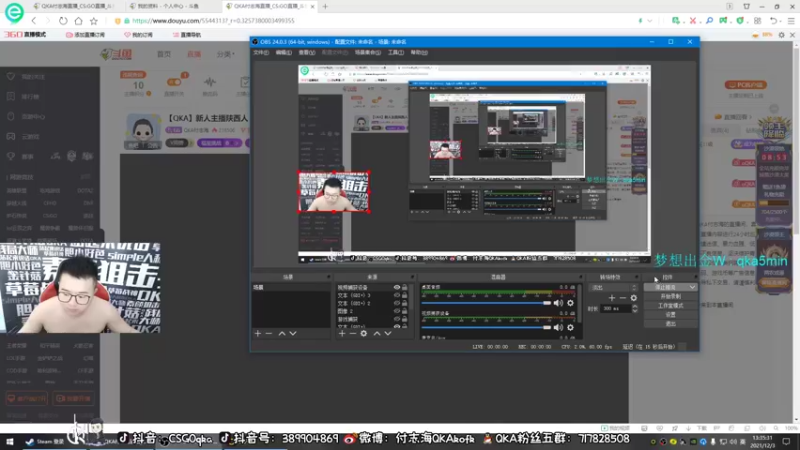Adjust 视频捕获设备 volume slider
This screenshot has width=800, height=450.
click(487, 328)
